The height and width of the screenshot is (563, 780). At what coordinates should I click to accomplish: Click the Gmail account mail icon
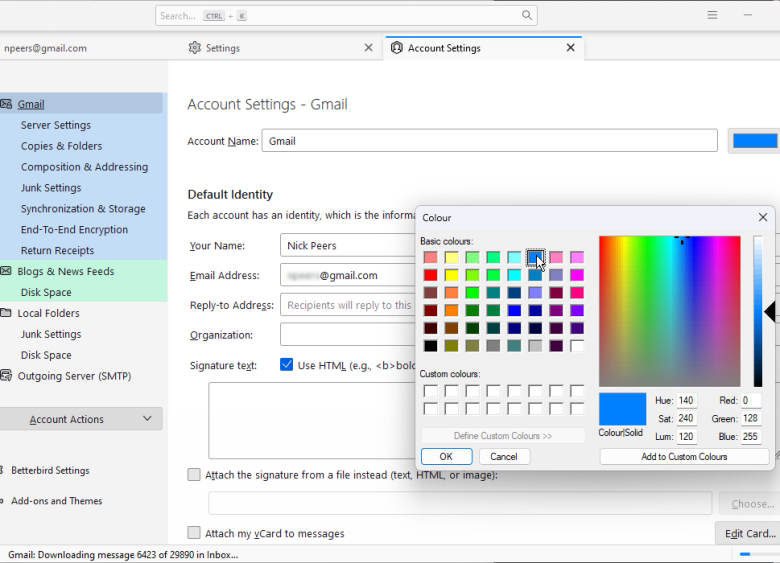click(x=7, y=104)
